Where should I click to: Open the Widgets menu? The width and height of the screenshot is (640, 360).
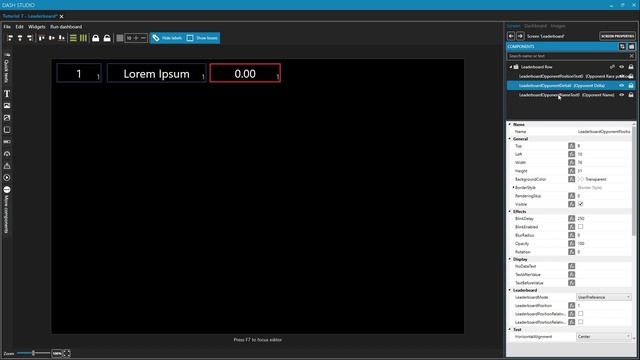(37, 27)
